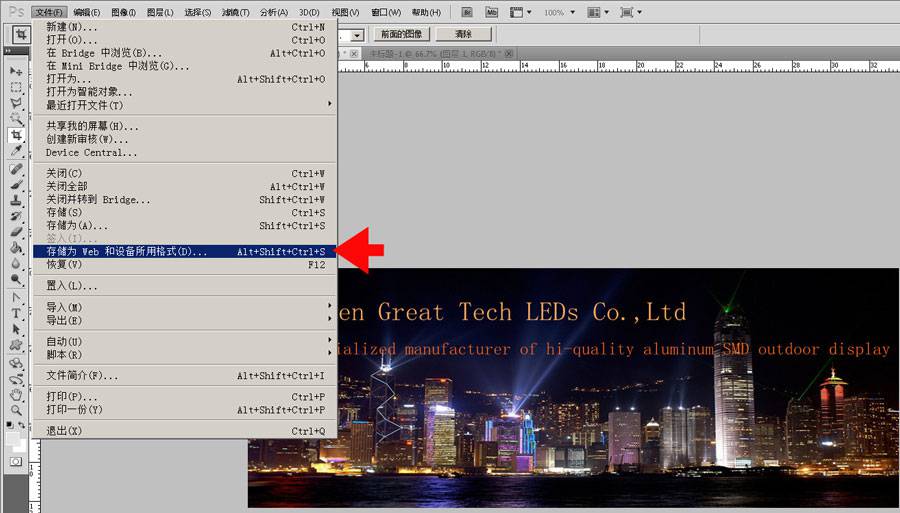Image resolution: width=900 pixels, height=513 pixels.
Task: Open the 图像 (Image) menu
Action: pyautogui.click(x=123, y=12)
